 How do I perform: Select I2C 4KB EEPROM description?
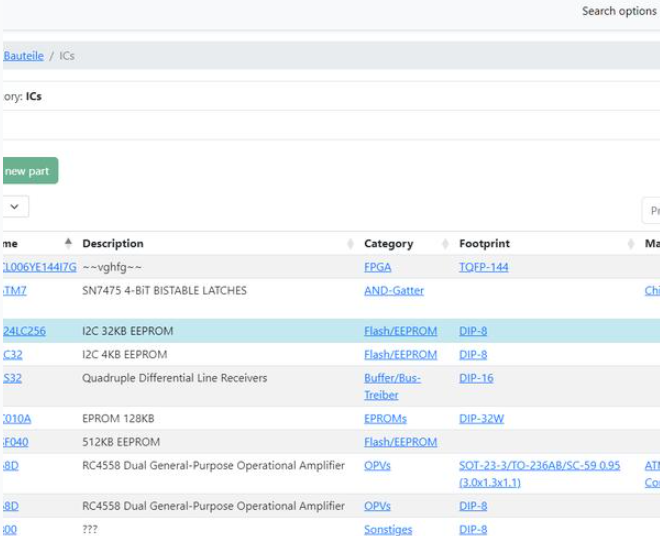pyautogui.click(x=125, y=355)
